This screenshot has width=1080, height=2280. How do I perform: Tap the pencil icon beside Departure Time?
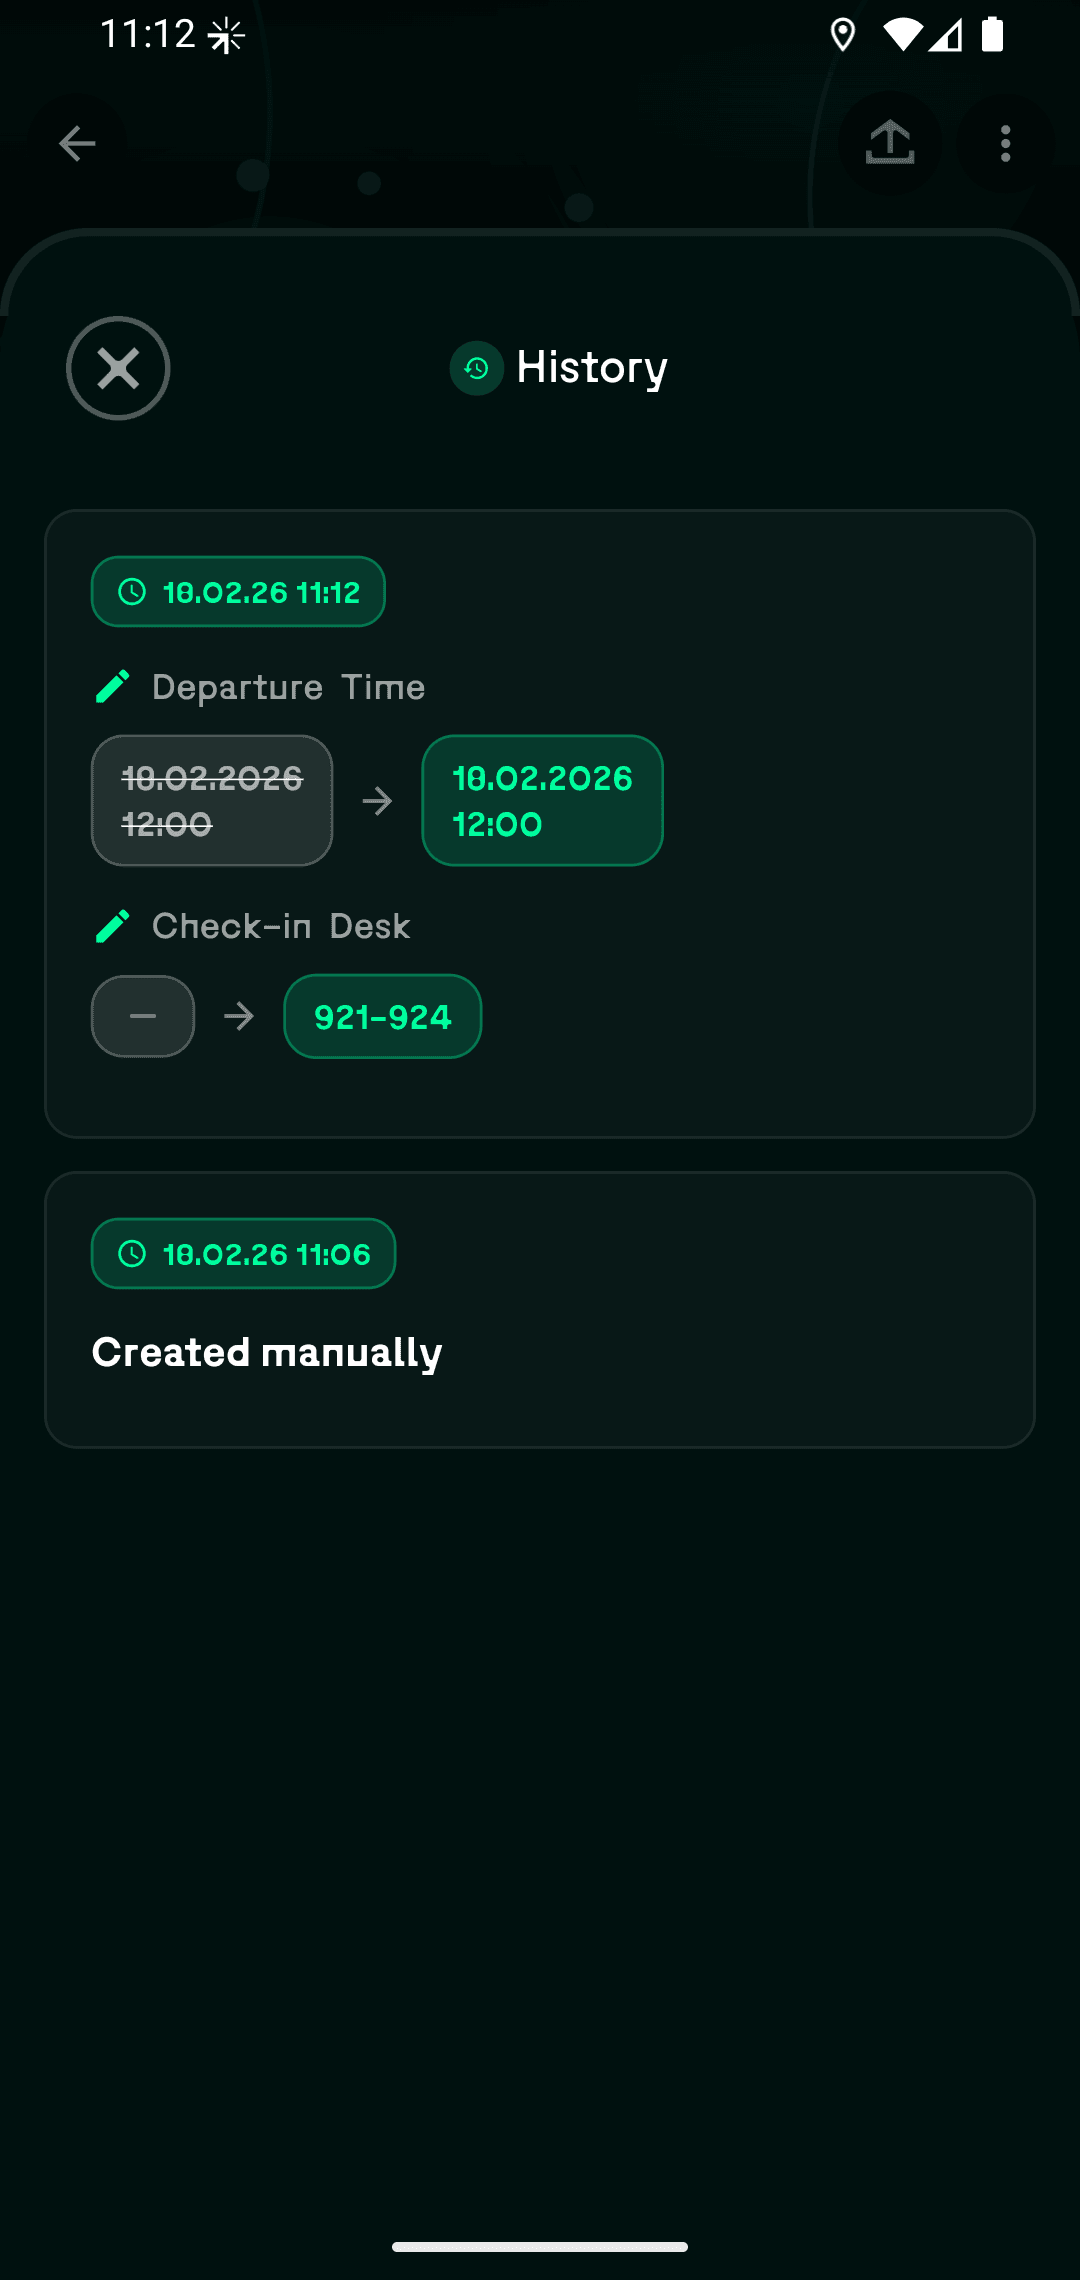tap(113, 687)
